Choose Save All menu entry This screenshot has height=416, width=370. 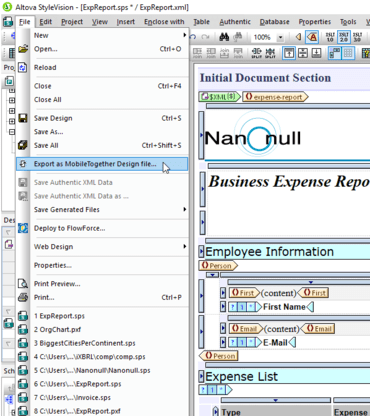pos(102,145)
